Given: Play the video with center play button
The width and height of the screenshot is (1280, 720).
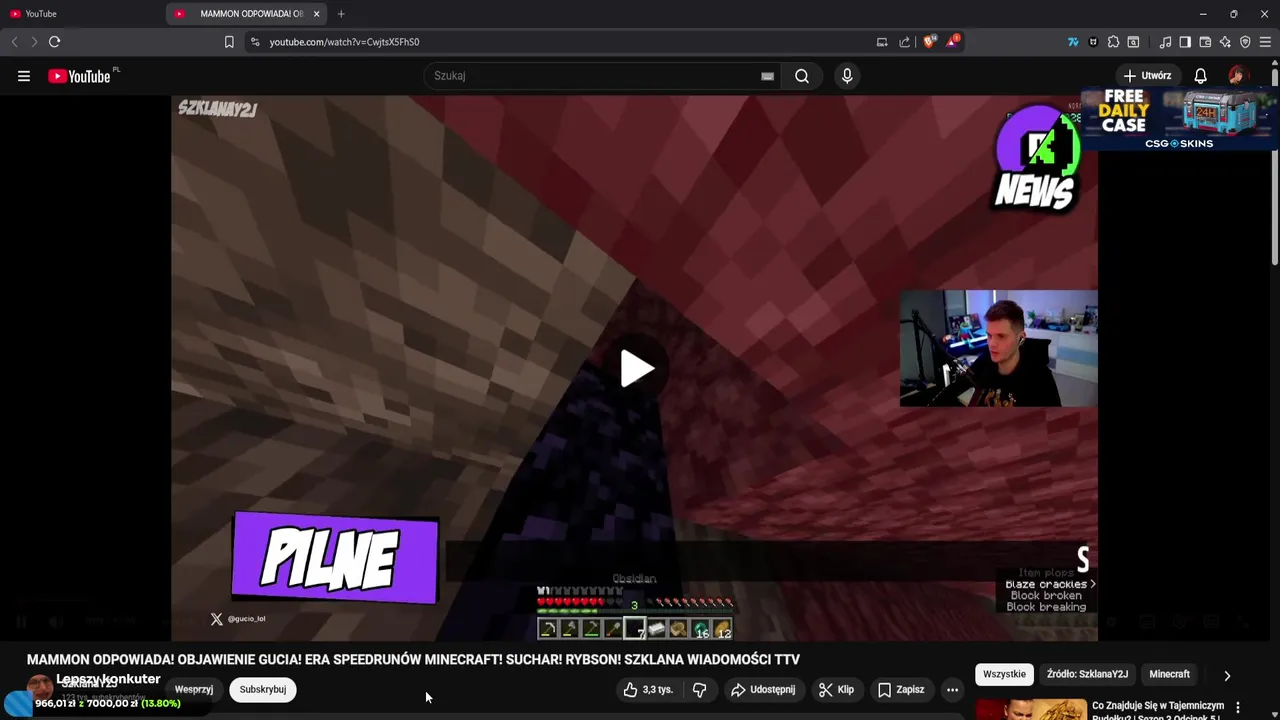Looking at the screenshot, I should point(636,368).
